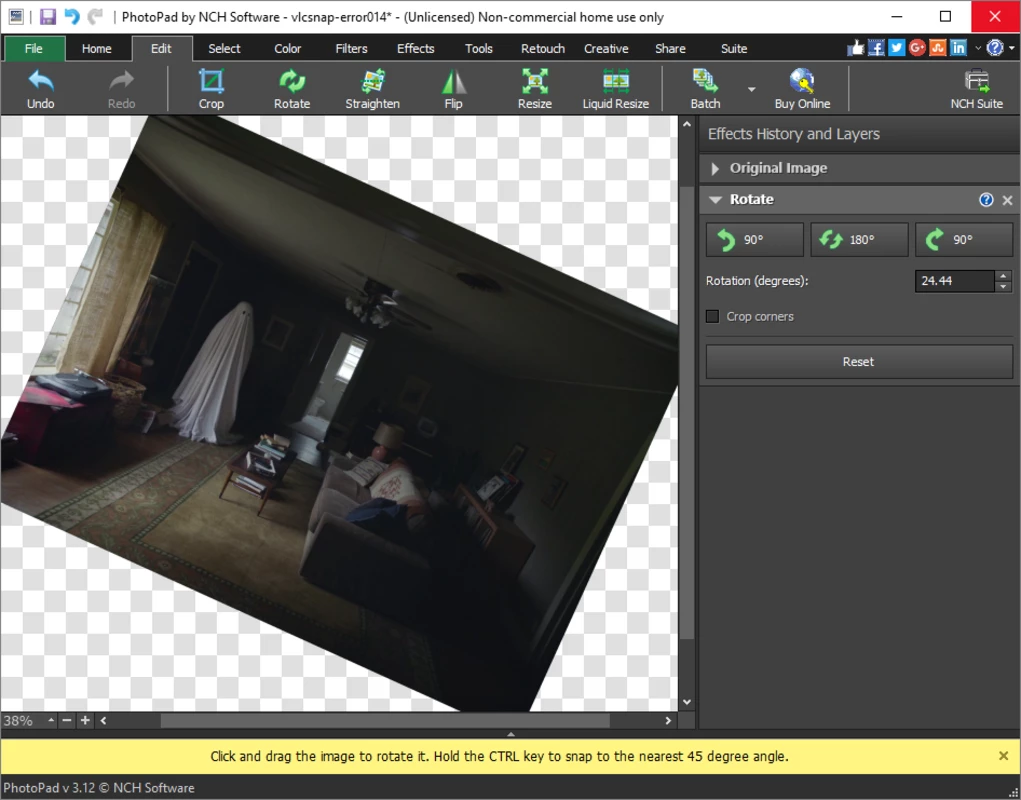Expand the Original Image section

click(715, 169)
